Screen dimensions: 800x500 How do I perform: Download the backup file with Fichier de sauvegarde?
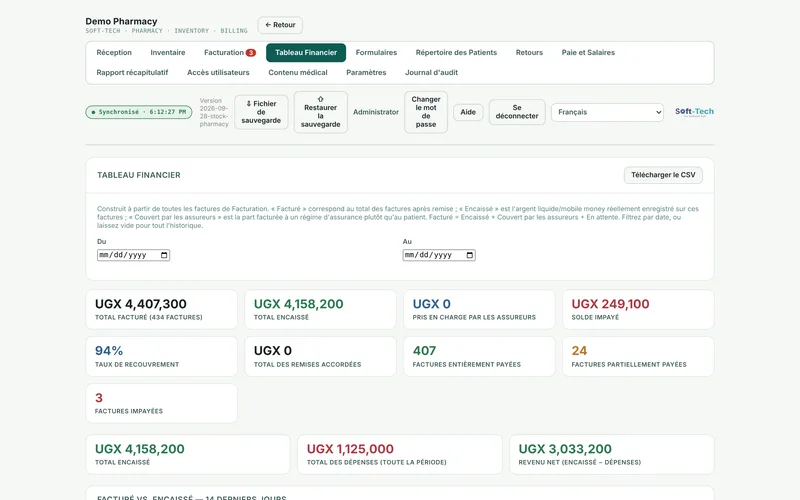pyautogui.click(x=261, y=112)
